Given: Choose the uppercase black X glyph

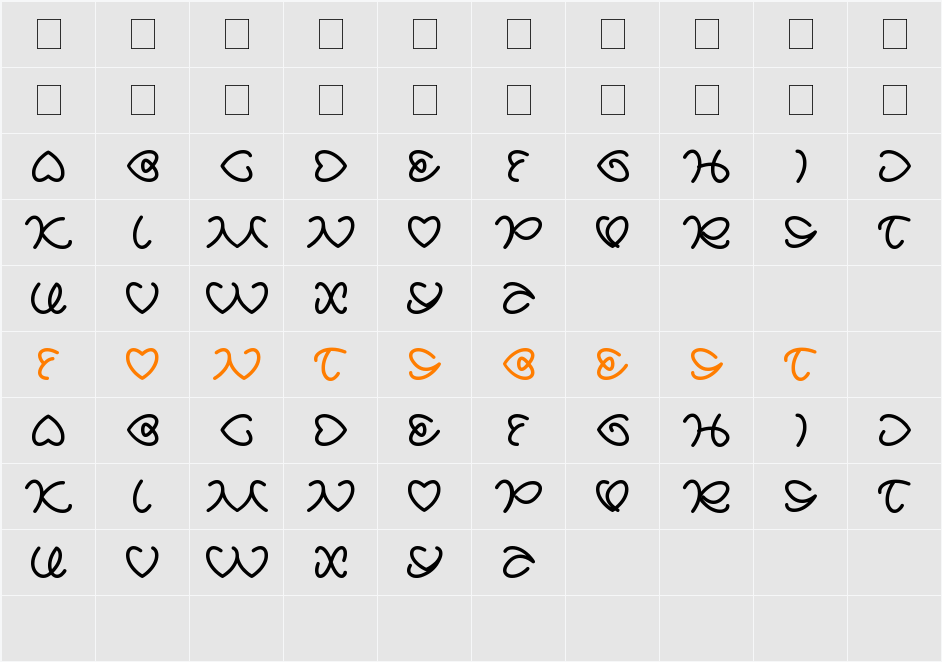Looking at the screenshot, I should pyautogui.click(x=331, y=298).
